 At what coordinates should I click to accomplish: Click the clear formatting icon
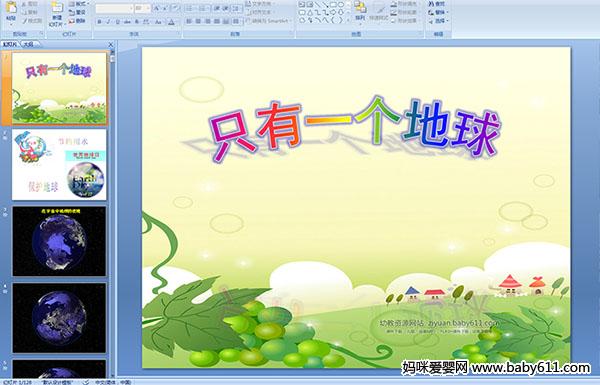[x=175, y=8]
